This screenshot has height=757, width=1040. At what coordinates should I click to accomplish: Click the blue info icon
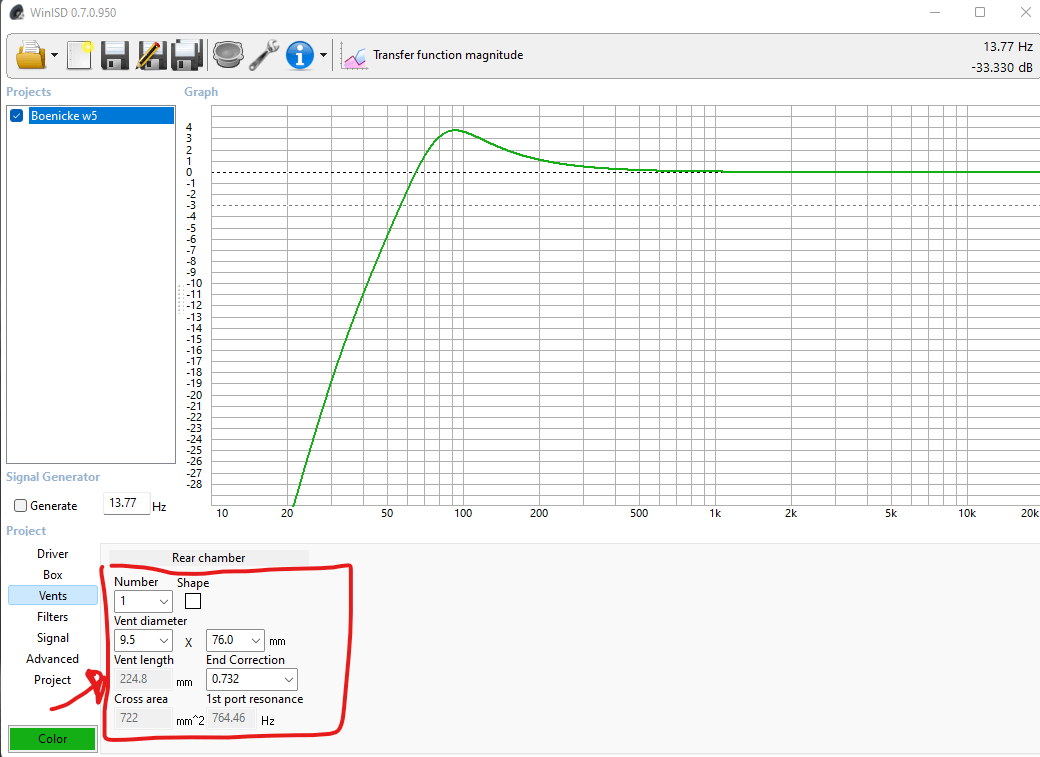click(x=300, y=55)
